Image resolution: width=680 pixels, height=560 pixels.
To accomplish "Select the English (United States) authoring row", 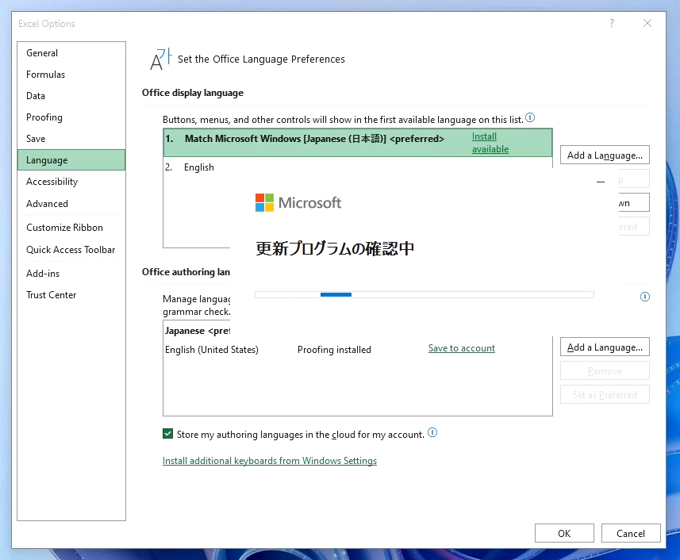I will tap(357, 350).
